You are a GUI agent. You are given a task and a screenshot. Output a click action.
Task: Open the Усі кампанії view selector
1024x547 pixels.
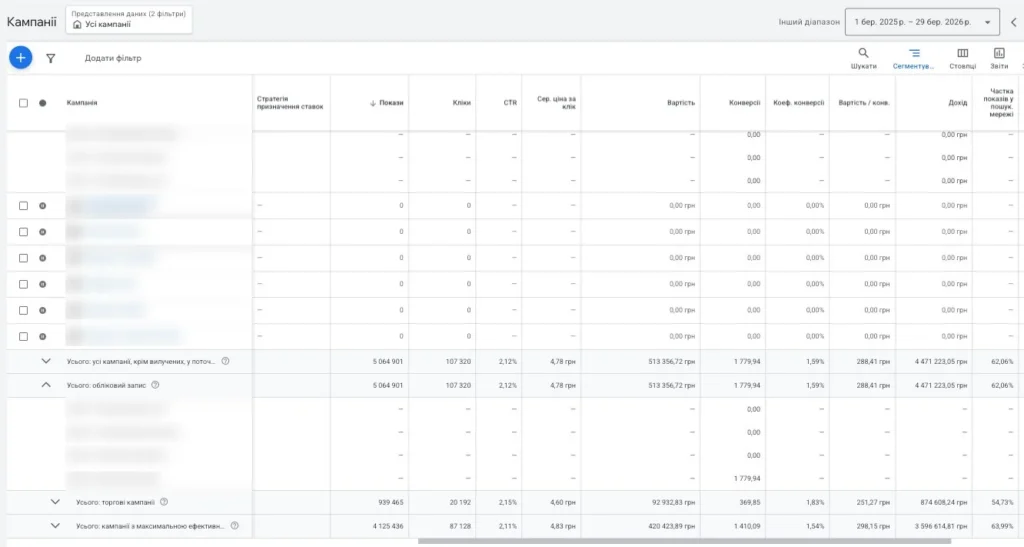coord(129,20)
